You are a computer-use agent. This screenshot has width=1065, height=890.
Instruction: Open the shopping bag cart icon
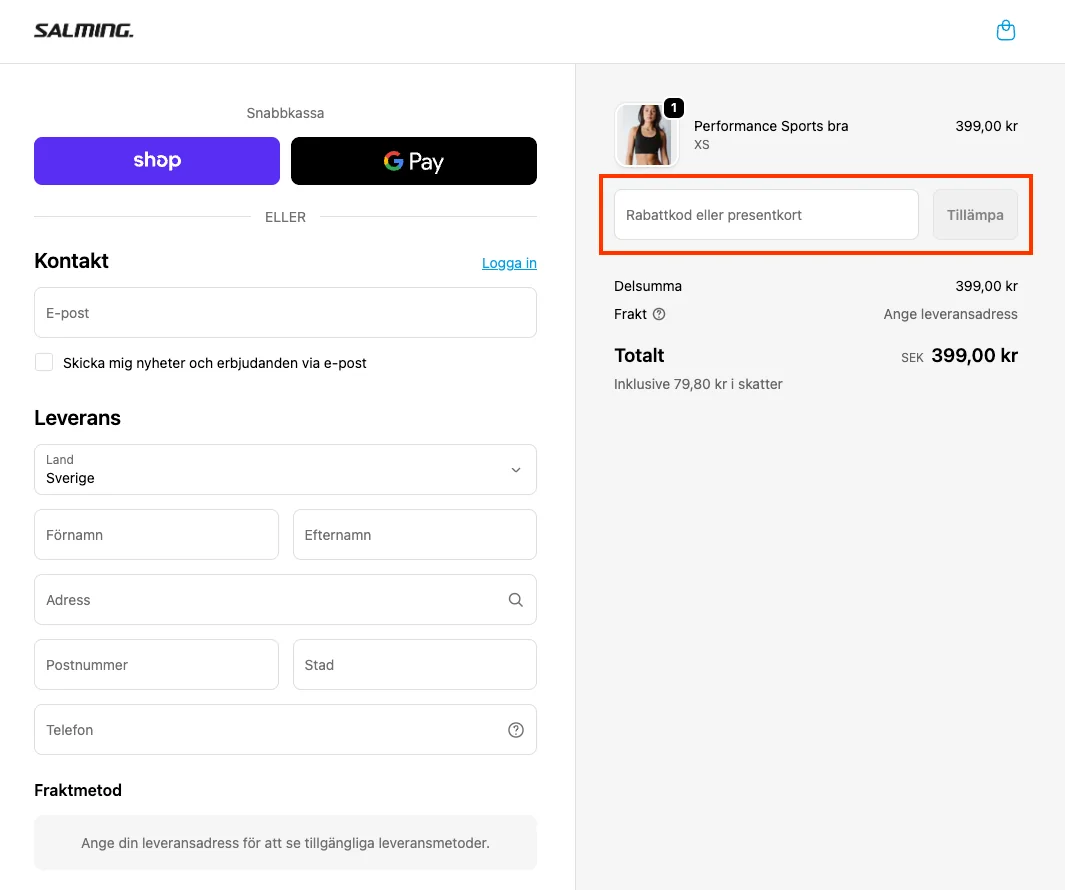(1005, 31)
